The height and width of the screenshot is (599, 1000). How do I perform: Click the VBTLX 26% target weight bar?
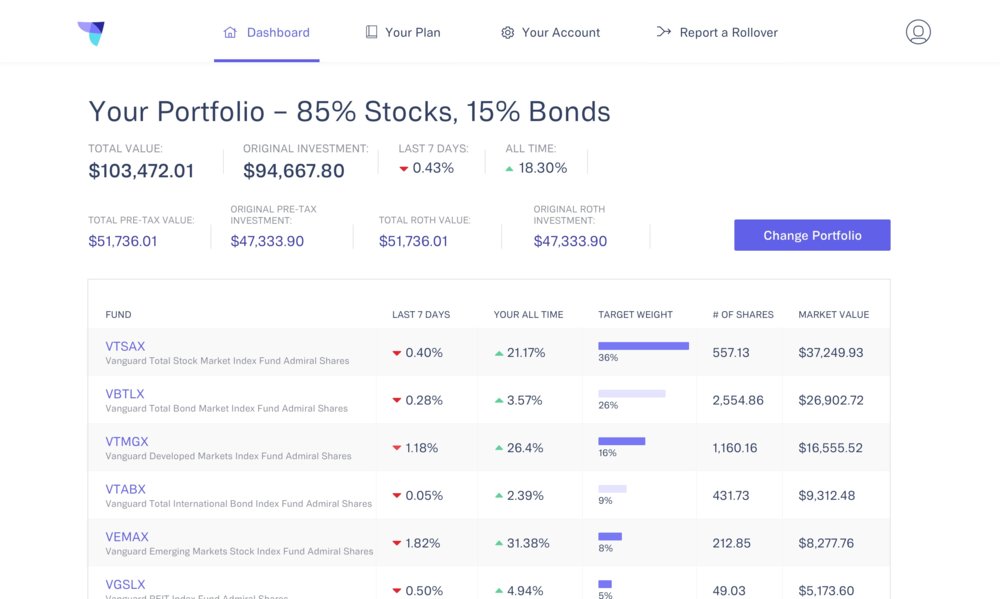click(631, 394)
